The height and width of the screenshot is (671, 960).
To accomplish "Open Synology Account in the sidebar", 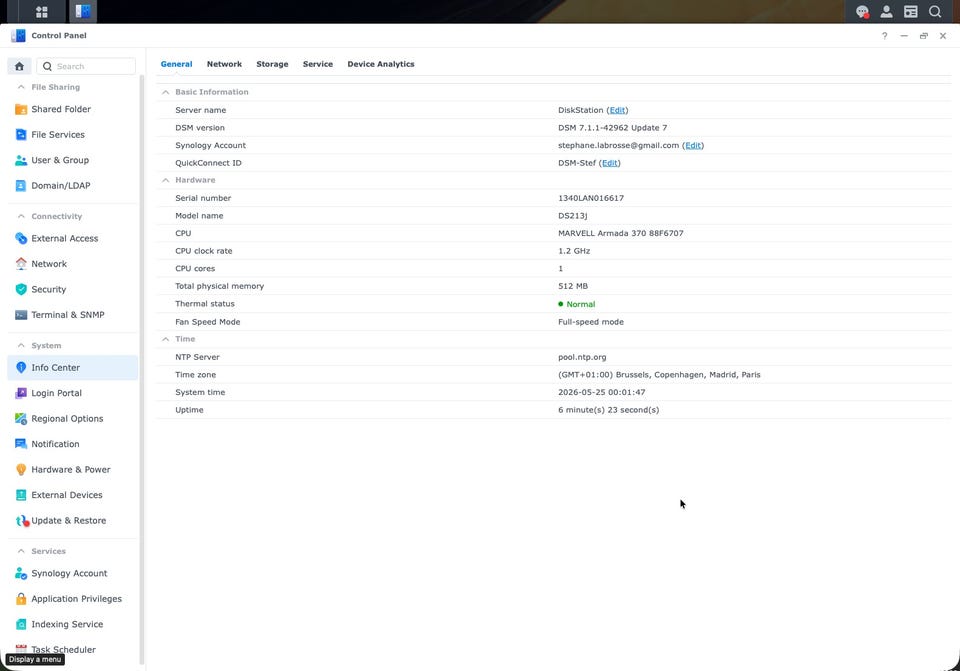I will point(73,573).
